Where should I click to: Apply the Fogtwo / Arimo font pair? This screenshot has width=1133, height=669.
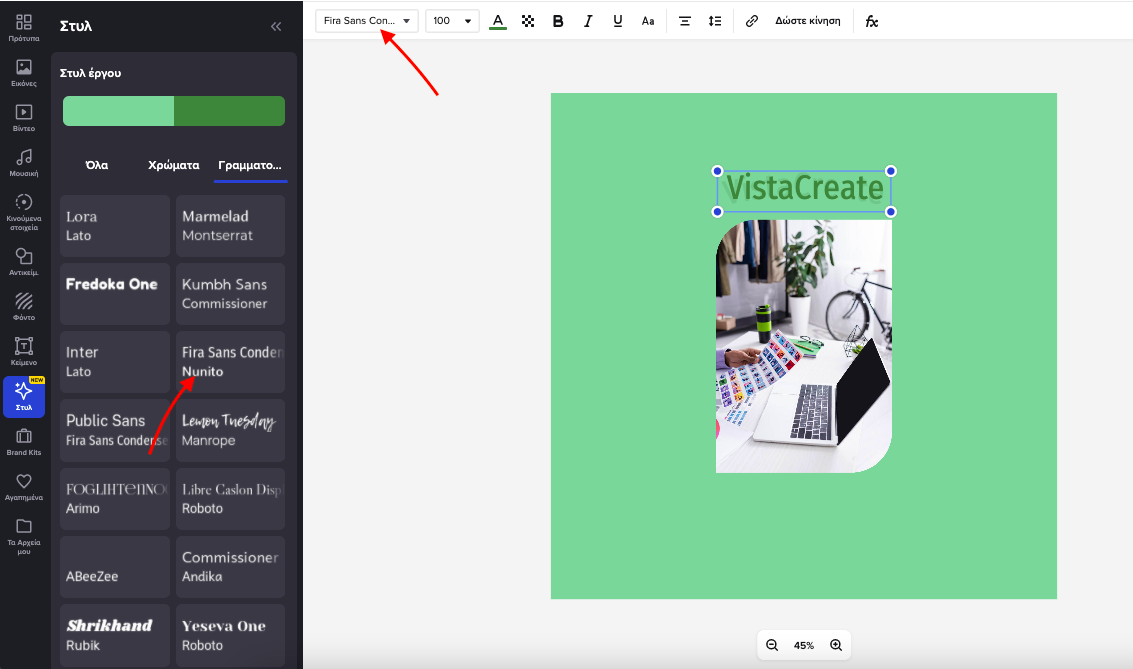[115, 498]
